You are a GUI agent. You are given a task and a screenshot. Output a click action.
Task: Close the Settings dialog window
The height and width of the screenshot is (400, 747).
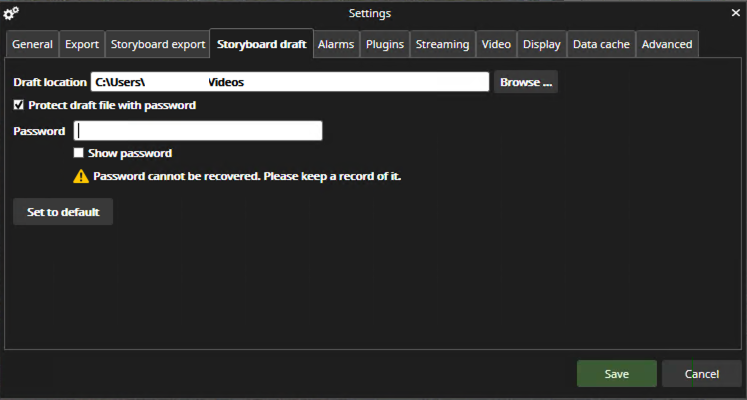(x=735, y=13)
